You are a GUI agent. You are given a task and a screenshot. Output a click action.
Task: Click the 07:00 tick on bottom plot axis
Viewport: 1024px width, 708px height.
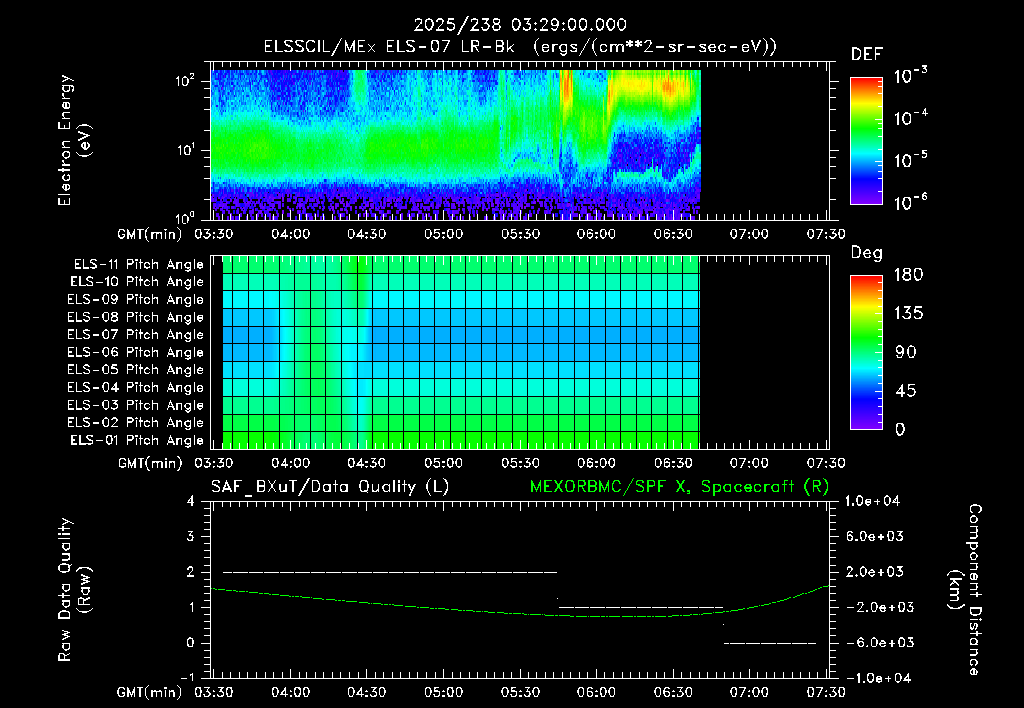(x=749, y=692)
